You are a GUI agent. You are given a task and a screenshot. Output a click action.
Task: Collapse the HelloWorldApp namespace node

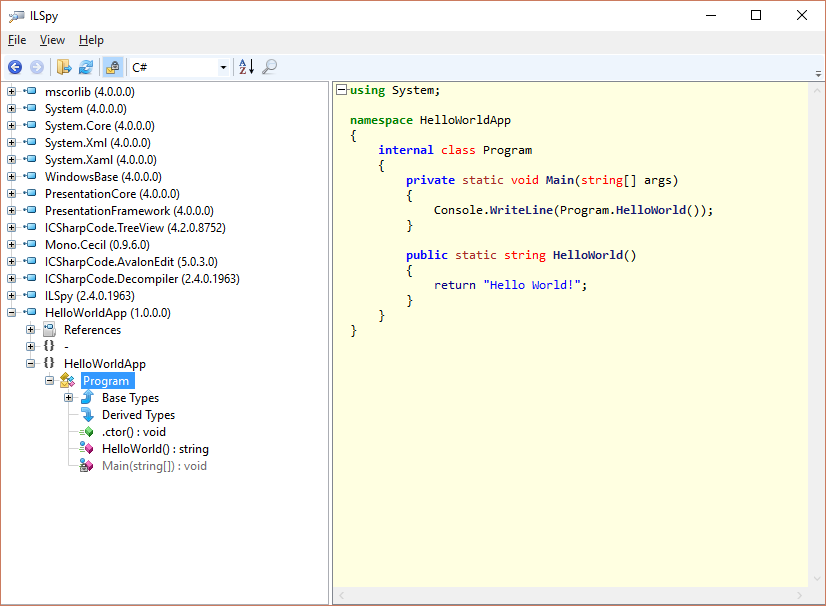coord(31,364)
